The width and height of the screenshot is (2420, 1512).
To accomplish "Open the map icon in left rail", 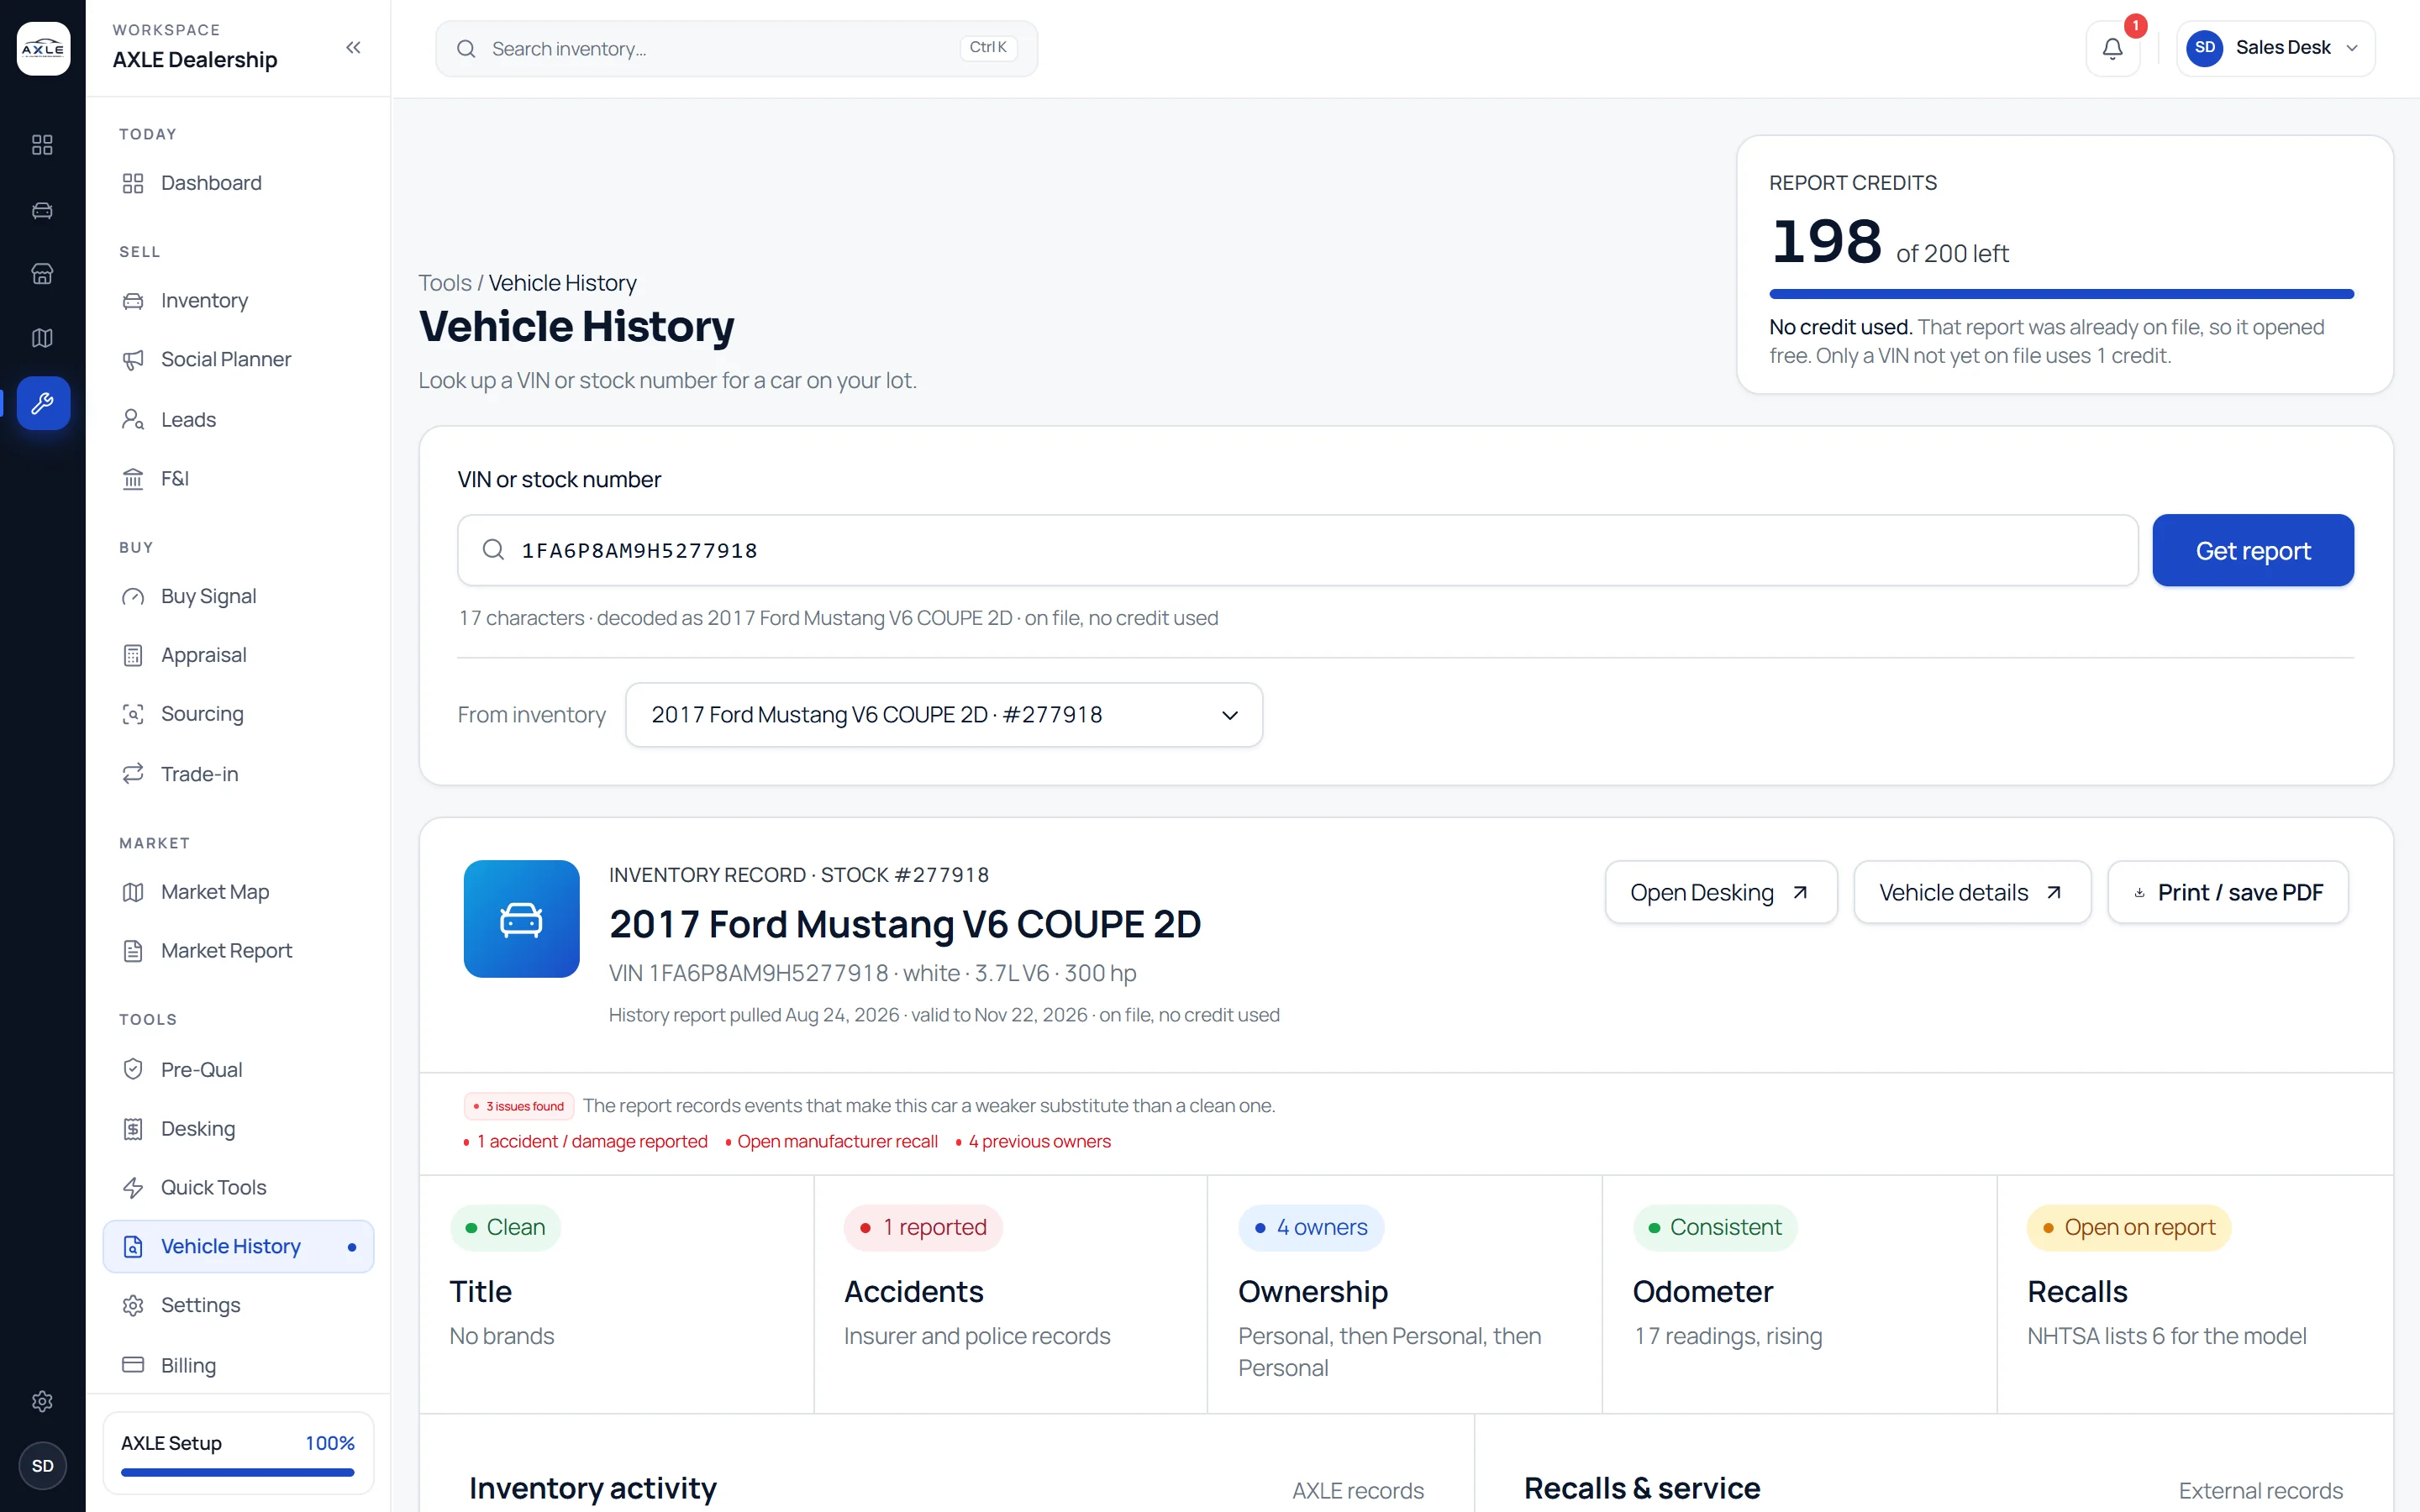I will pyautogui.click(x=42, y=338).
